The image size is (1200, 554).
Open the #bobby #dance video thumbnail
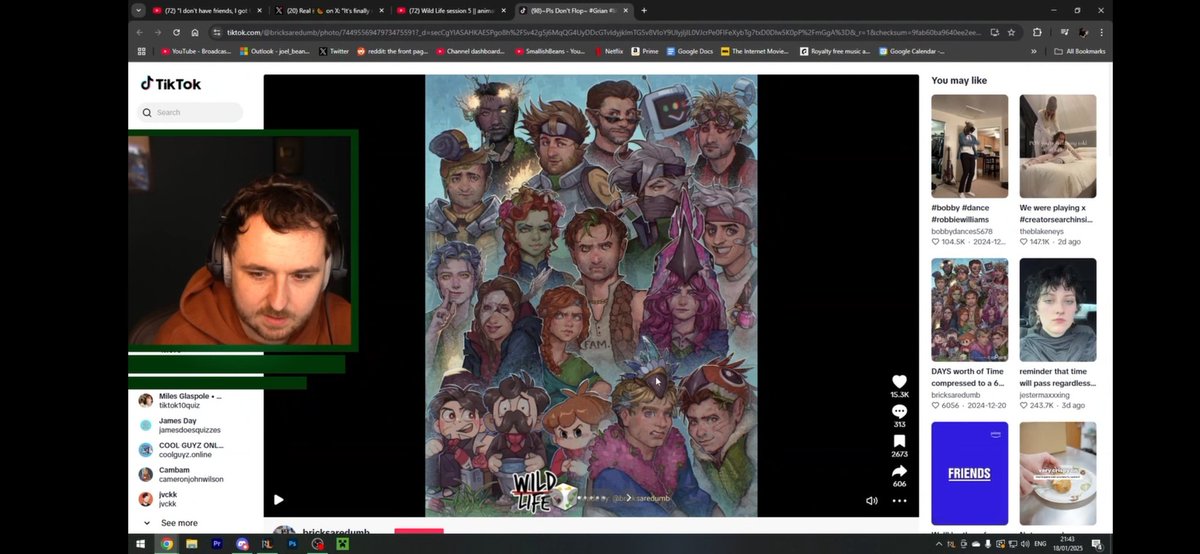click(x=969, y=146)
